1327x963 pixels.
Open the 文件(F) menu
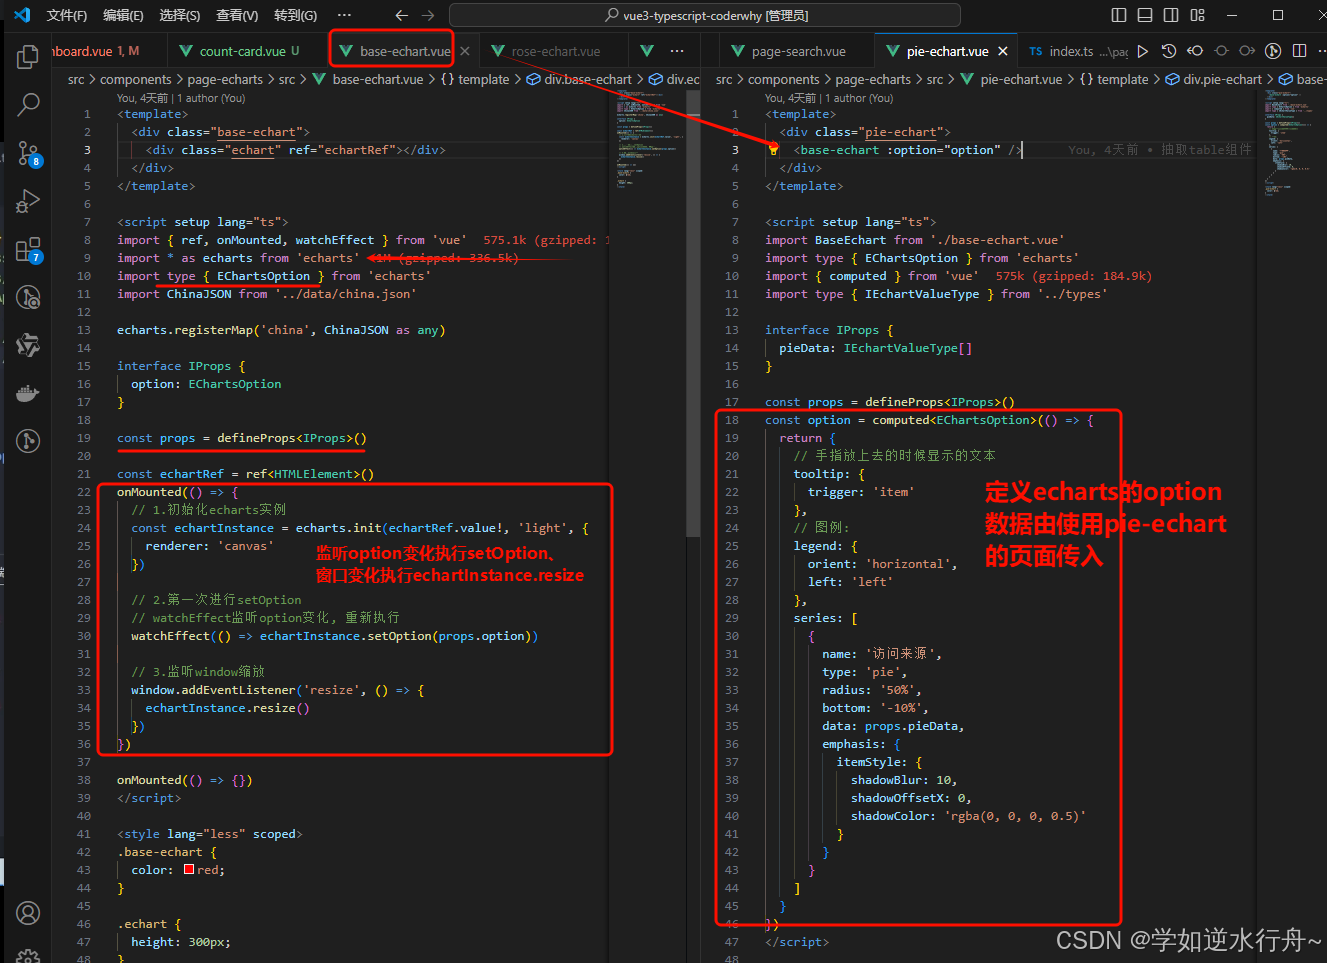click(67, 15)
